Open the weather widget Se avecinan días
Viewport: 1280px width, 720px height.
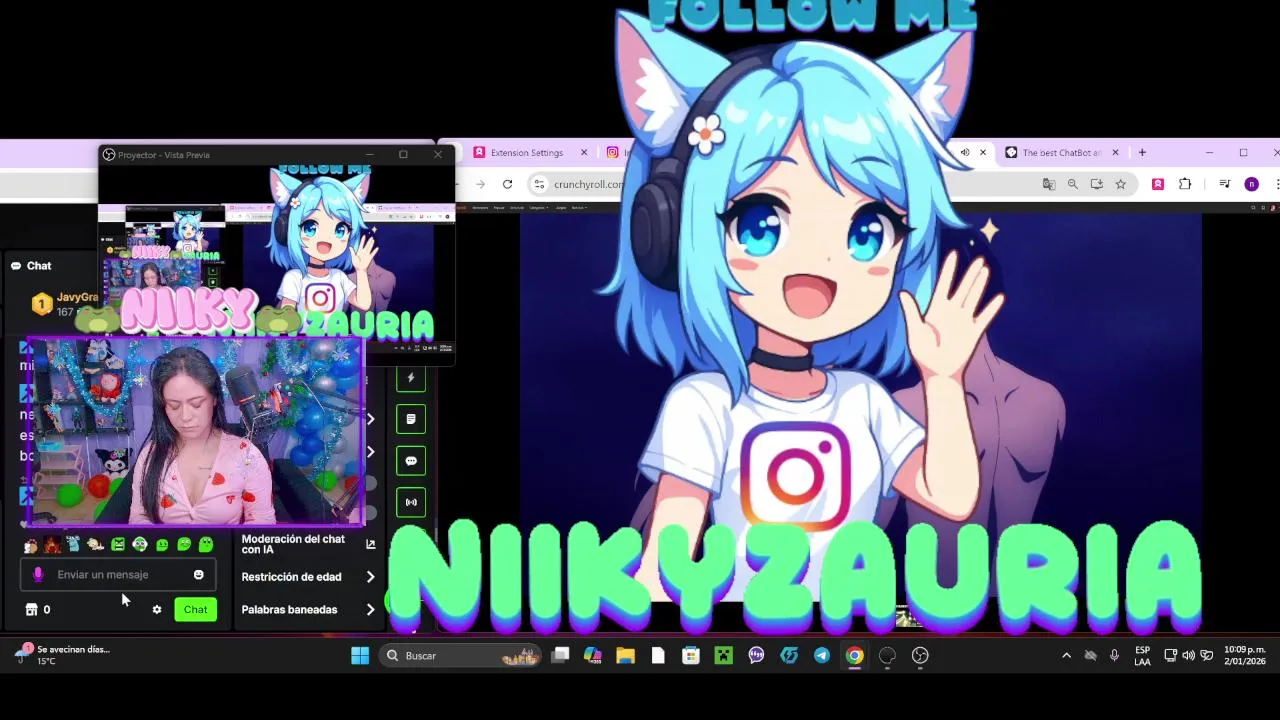(62, 656)
